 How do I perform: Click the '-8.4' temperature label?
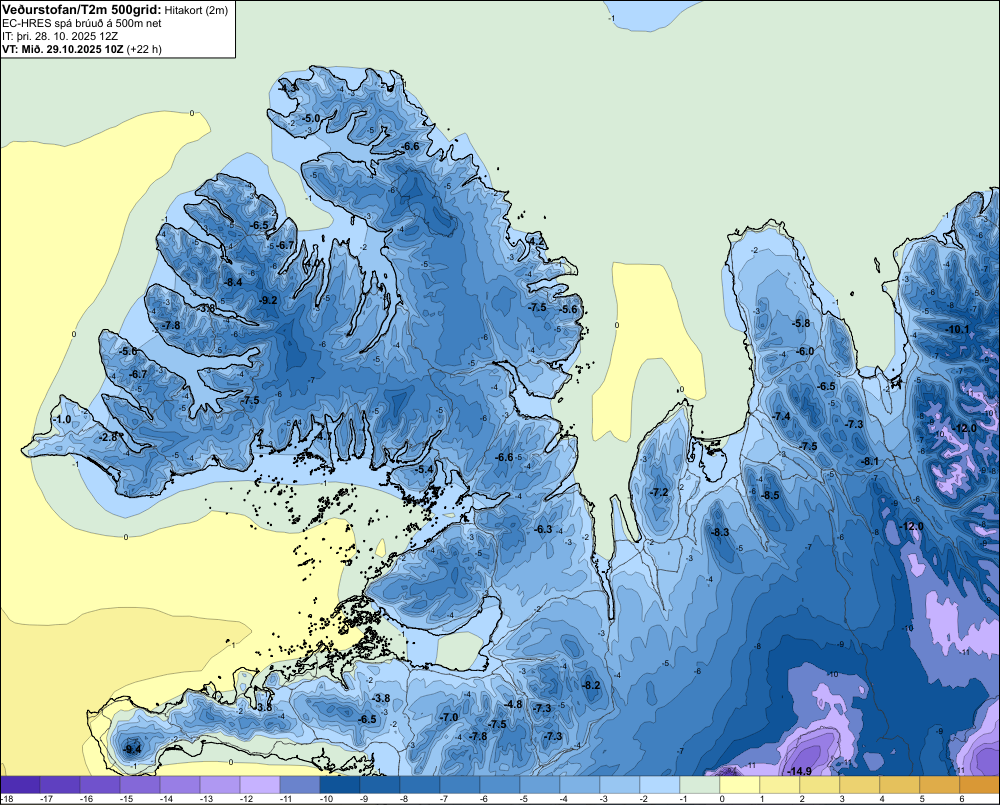click(x=233, y=283)
